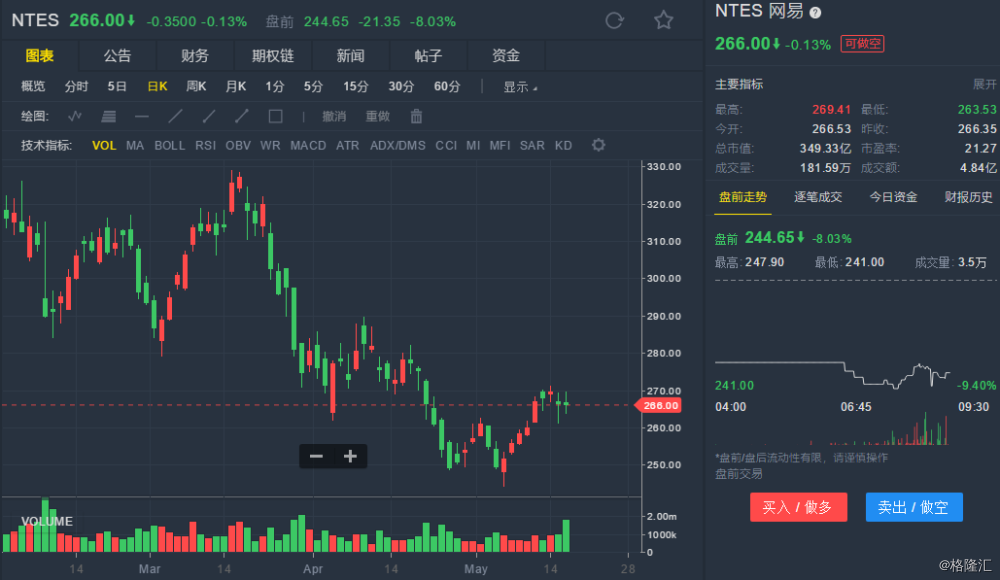Select the 1分 one-minute chart interval

pyautogui.click(x=275, y=87)
